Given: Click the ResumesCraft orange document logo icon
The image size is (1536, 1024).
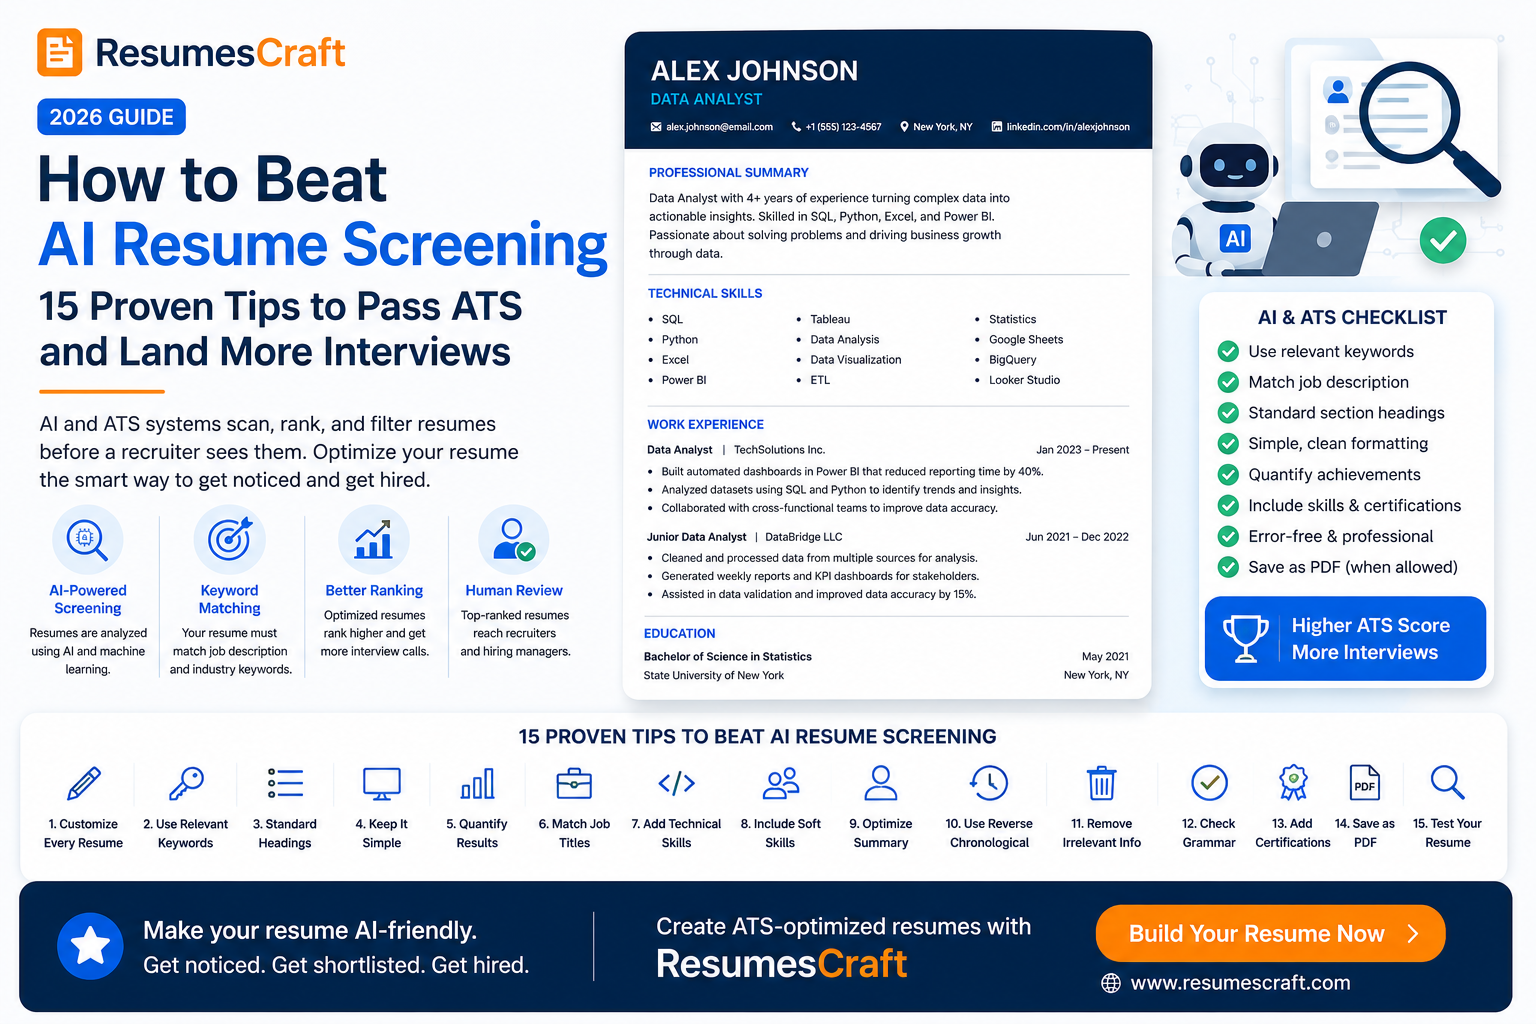Looking at the screenshot, I should (59, 52).
